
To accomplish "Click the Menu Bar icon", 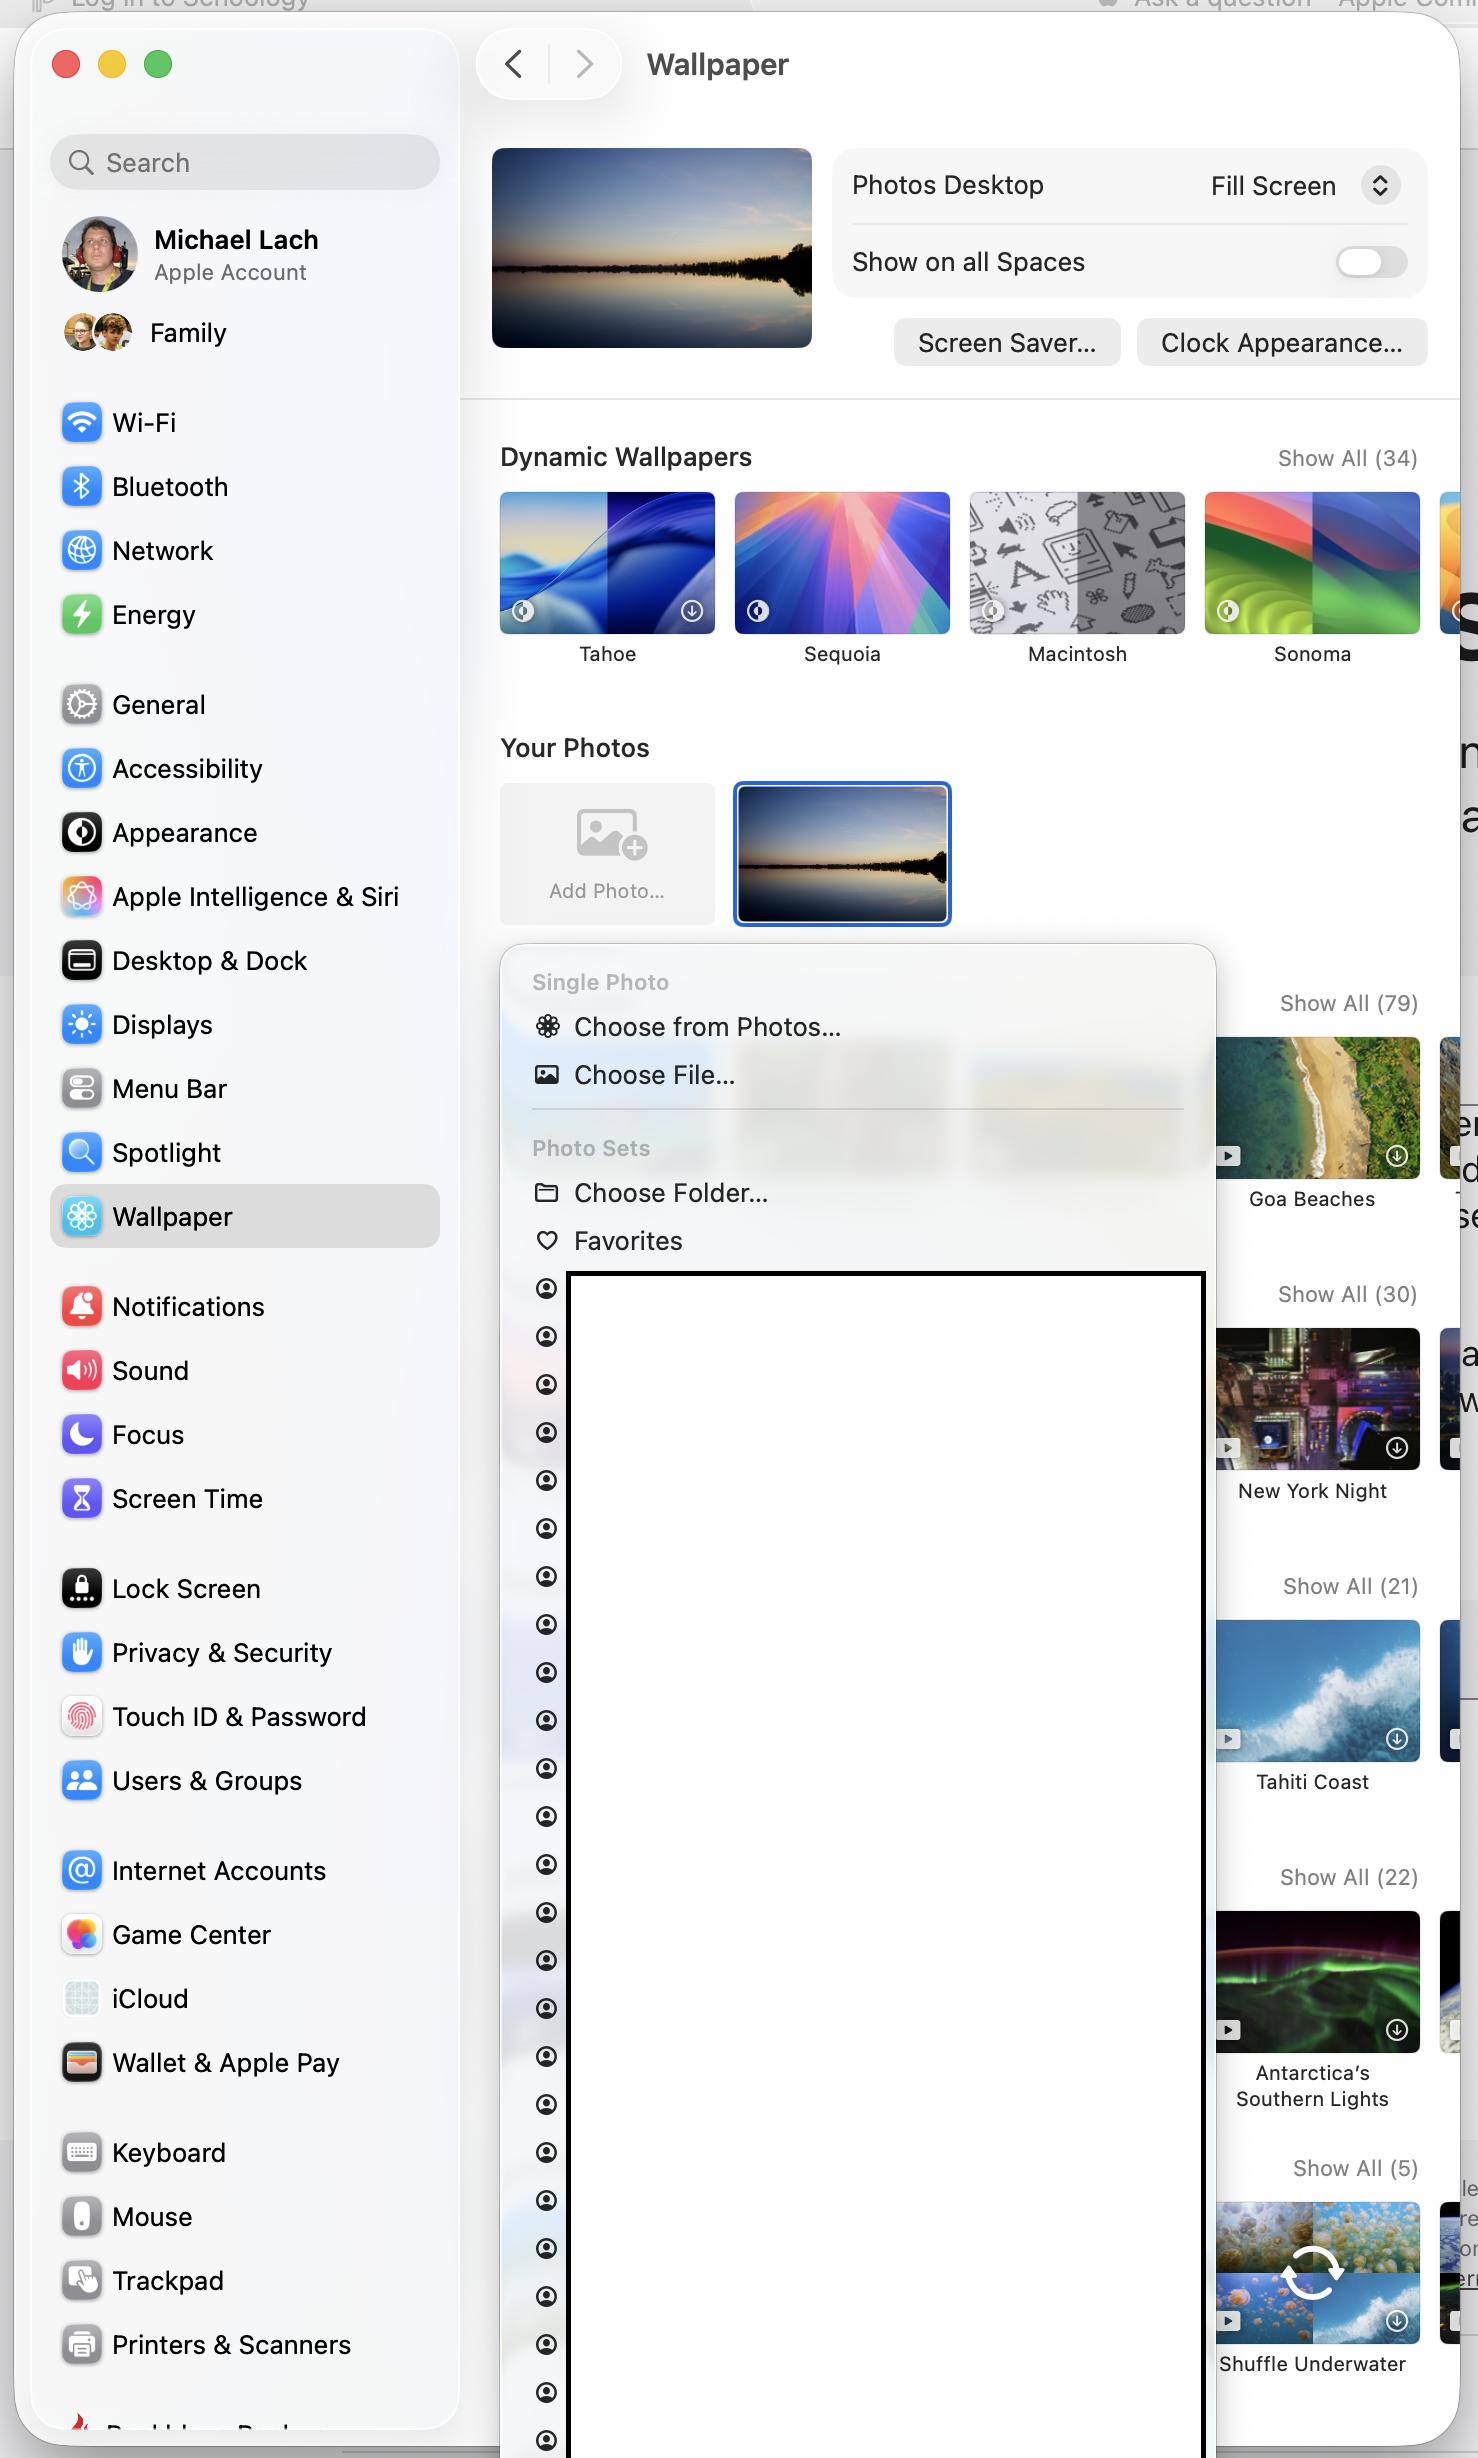I will (82, 1089).
